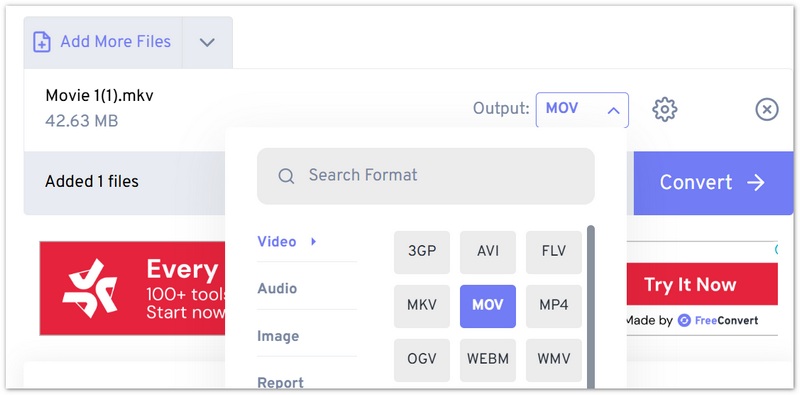
Task: Click Add More Files button
Action: pos(103,42)
